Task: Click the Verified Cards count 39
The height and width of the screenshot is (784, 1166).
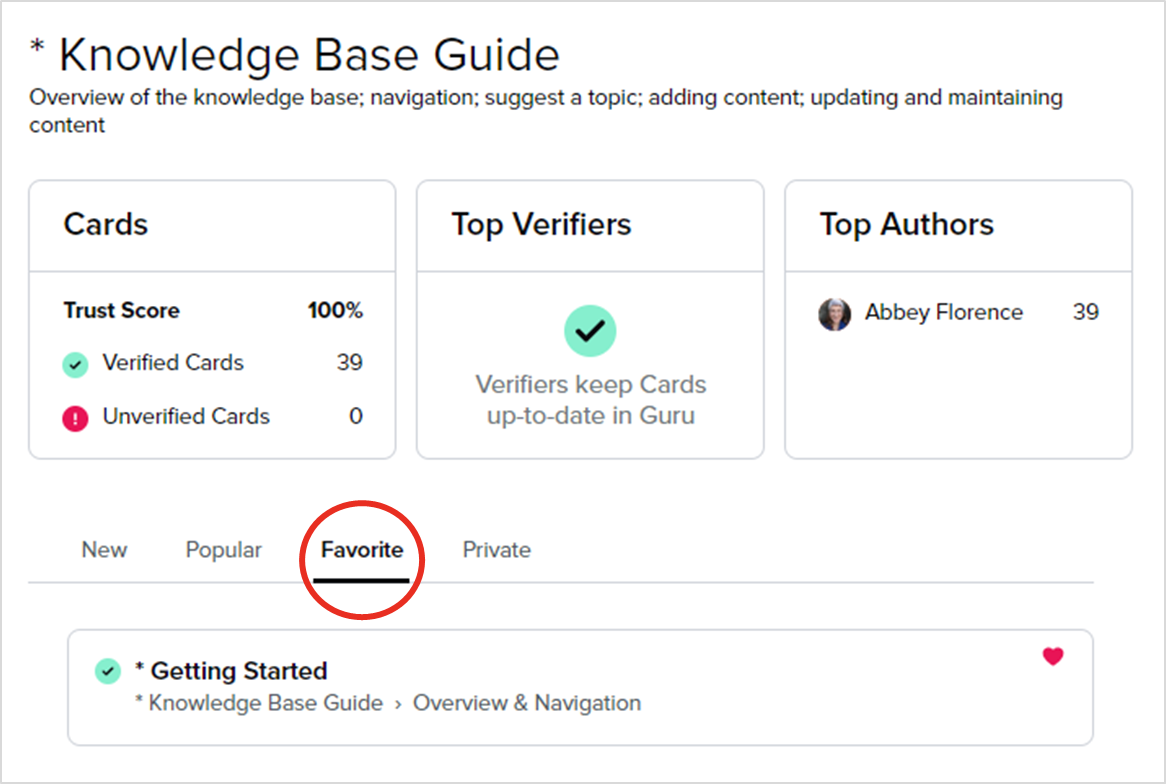Action: (x=349, y=363)
